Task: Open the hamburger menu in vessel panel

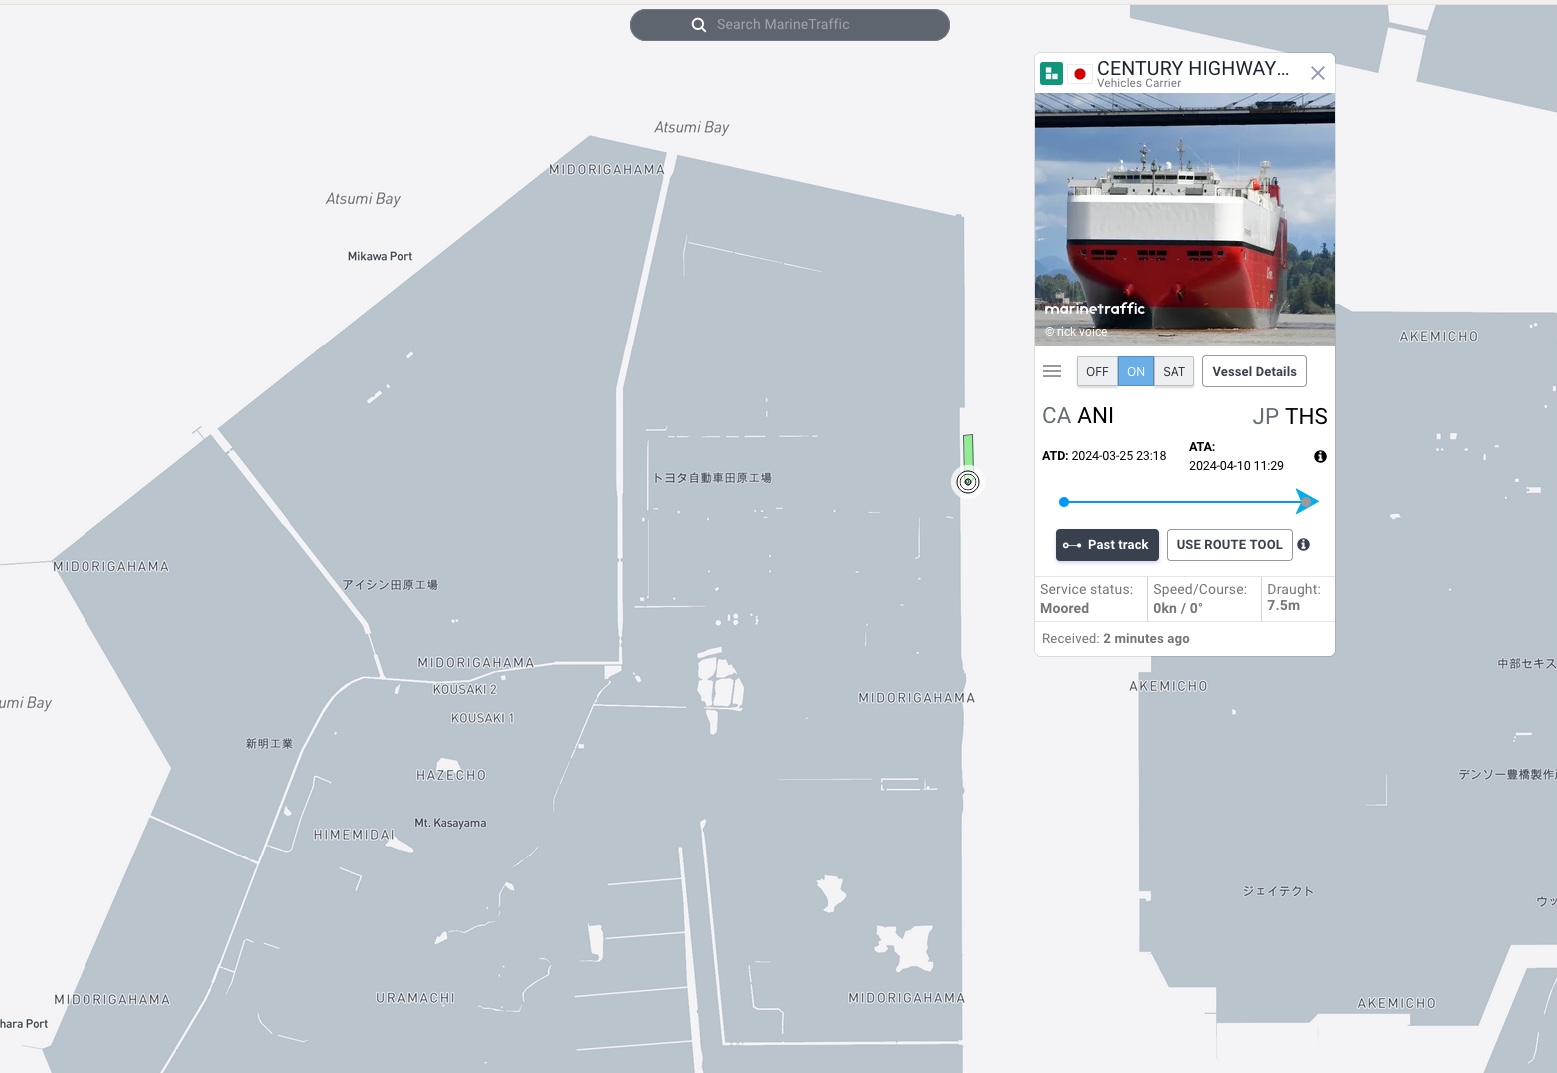Action: pyautogui.click(x=1052, y=371)
